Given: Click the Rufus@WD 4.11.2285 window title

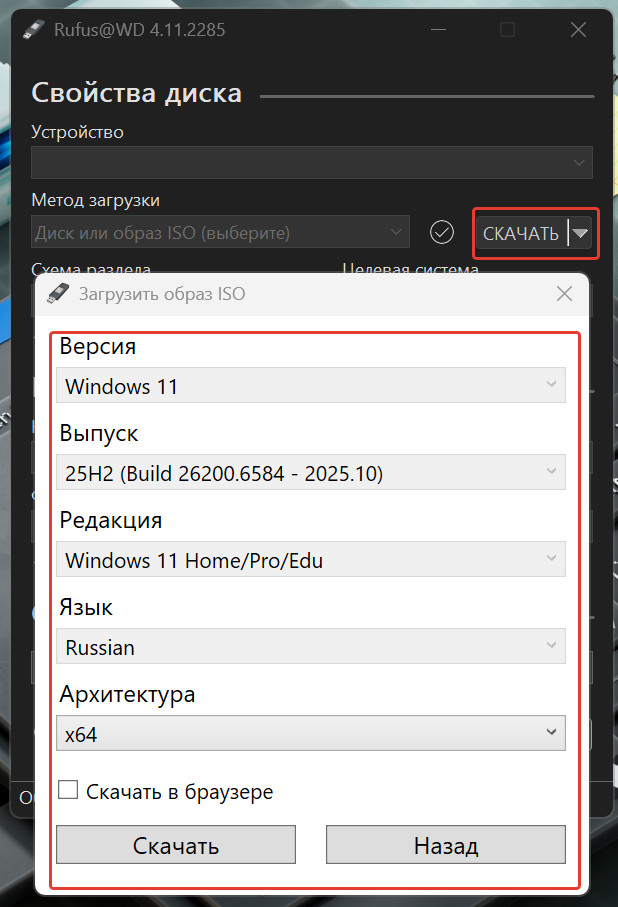Looking at the screenshot, I should [139, 30].
